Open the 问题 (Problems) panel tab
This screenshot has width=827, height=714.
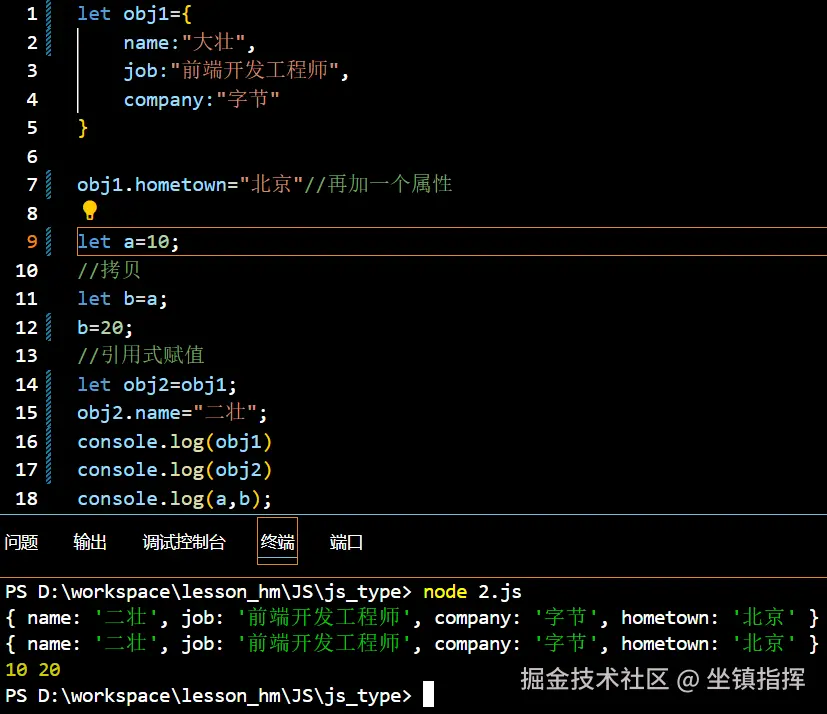pyautogui.click(x=22, y=542)
